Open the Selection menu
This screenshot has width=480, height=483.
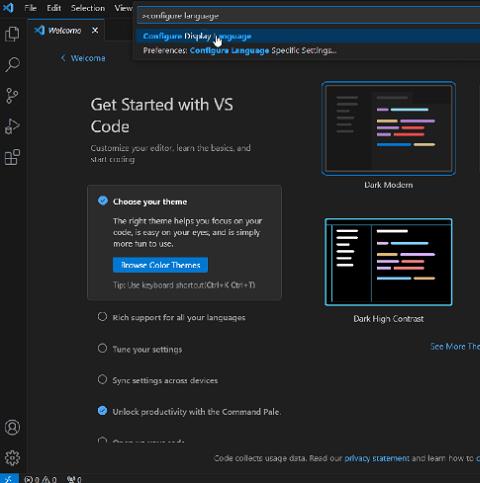(88, 8)
